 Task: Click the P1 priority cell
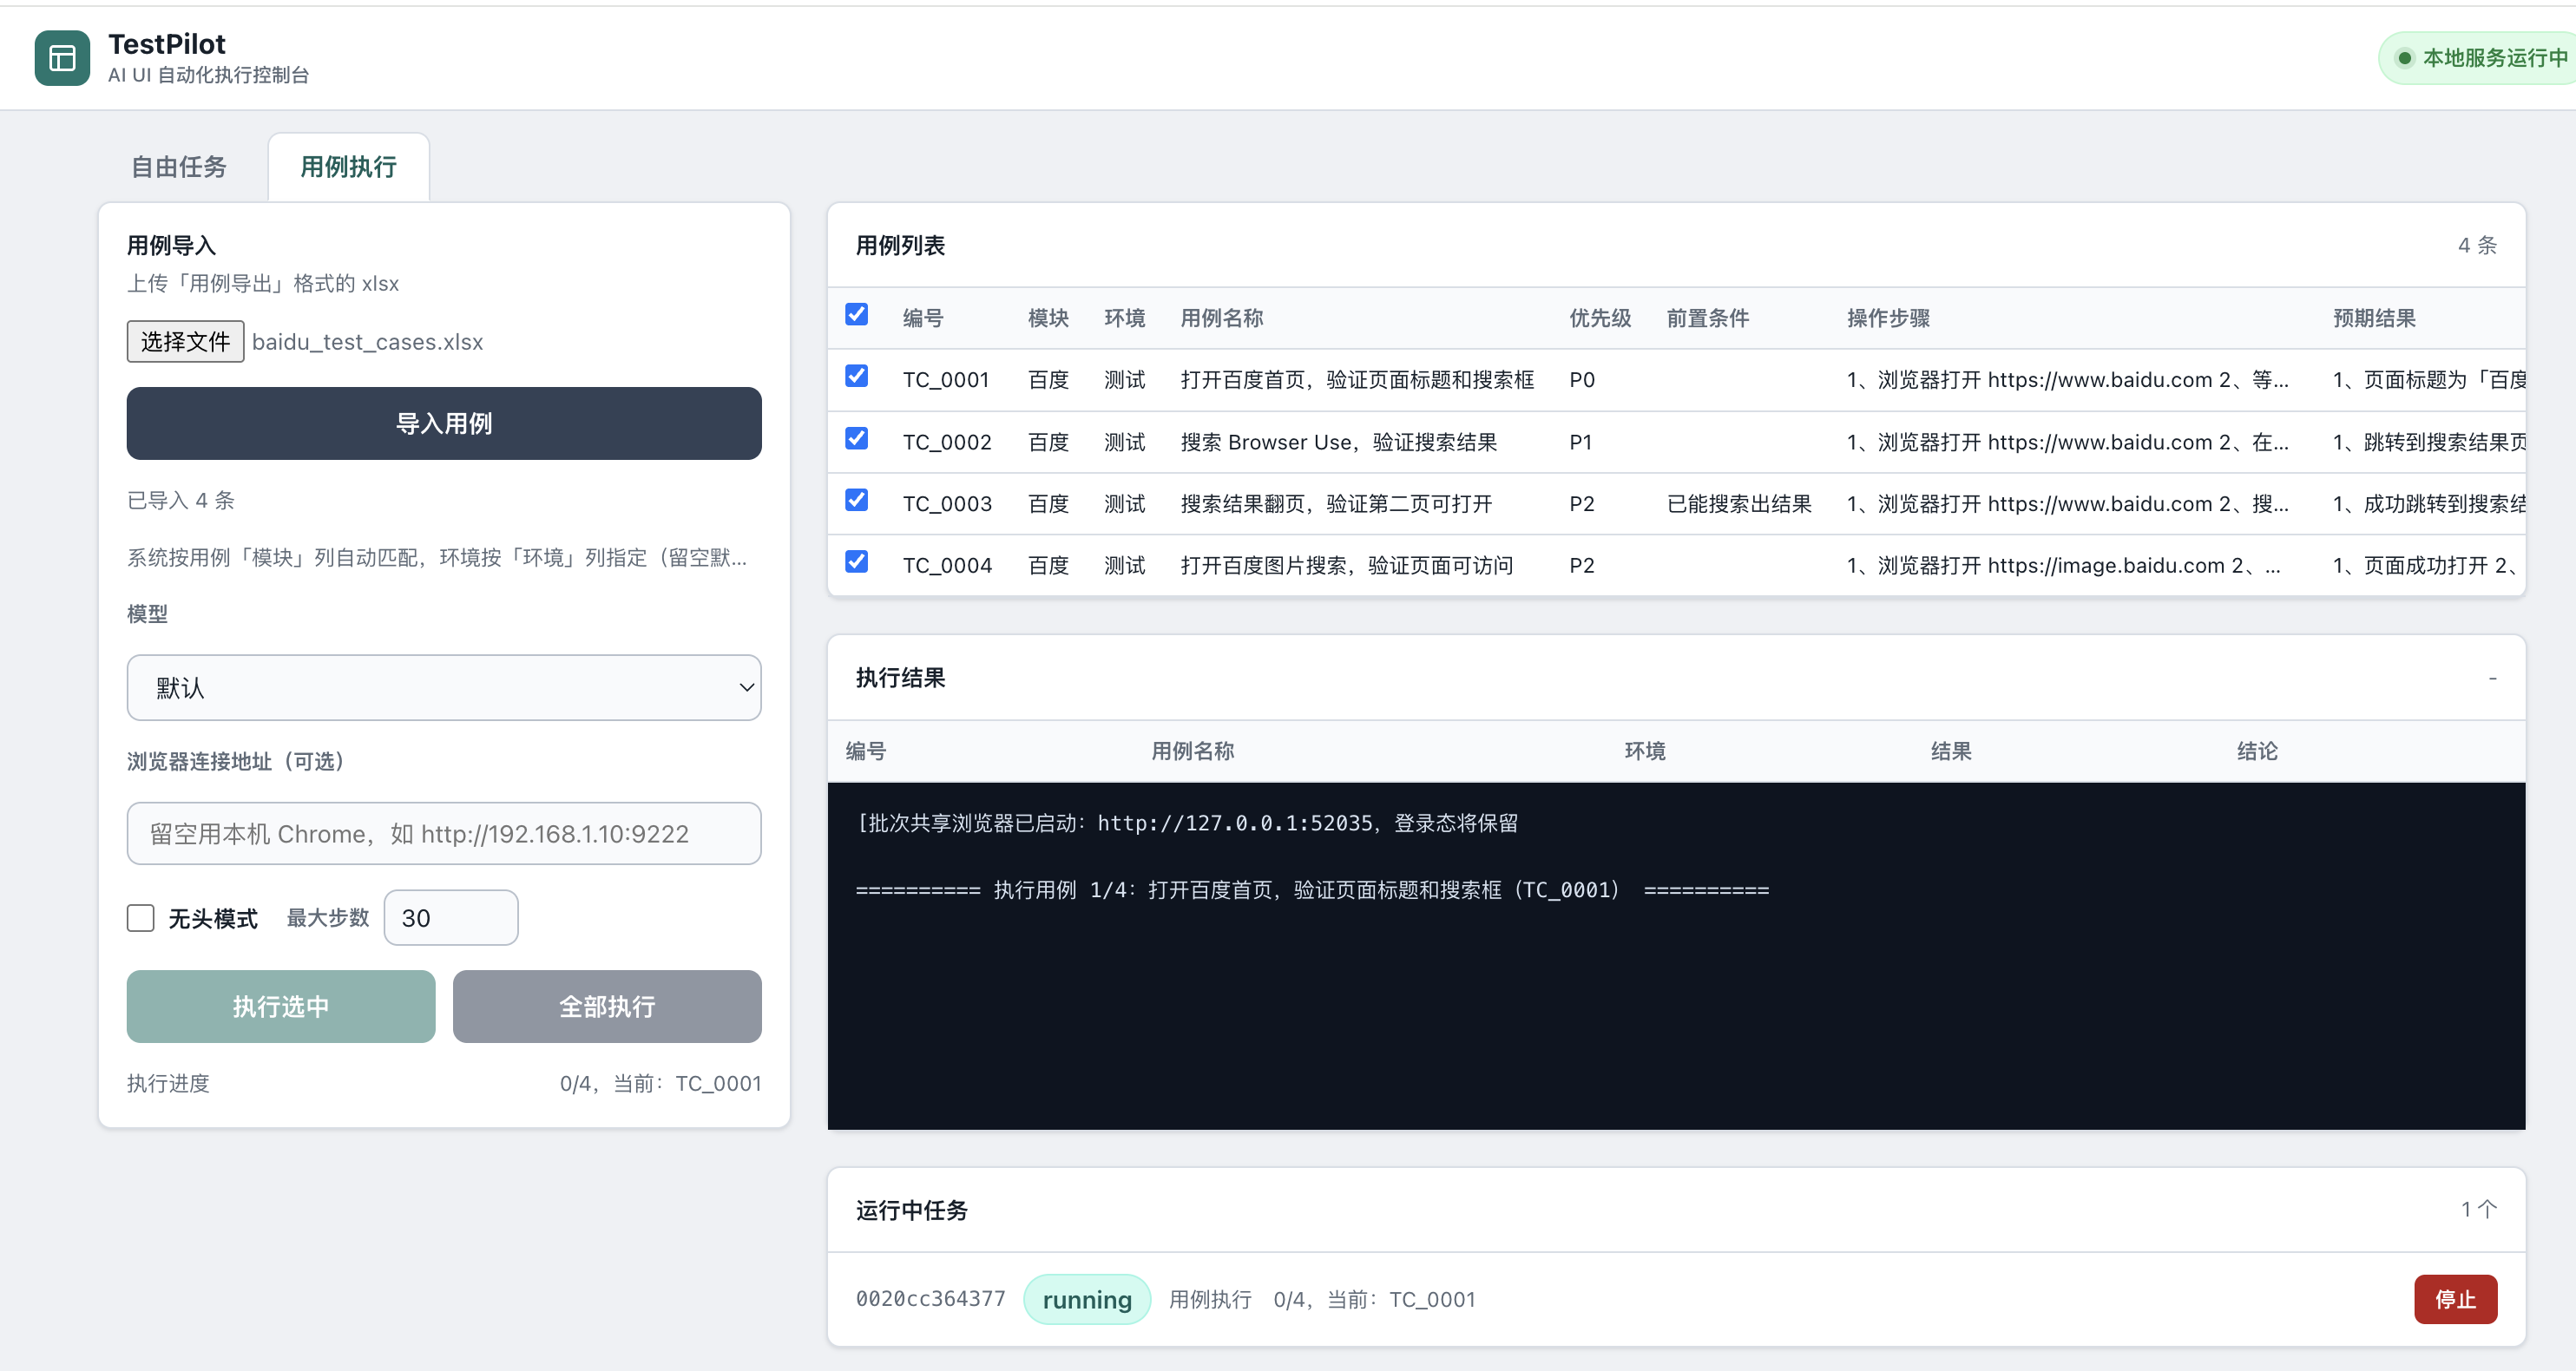coord(1581,442)
